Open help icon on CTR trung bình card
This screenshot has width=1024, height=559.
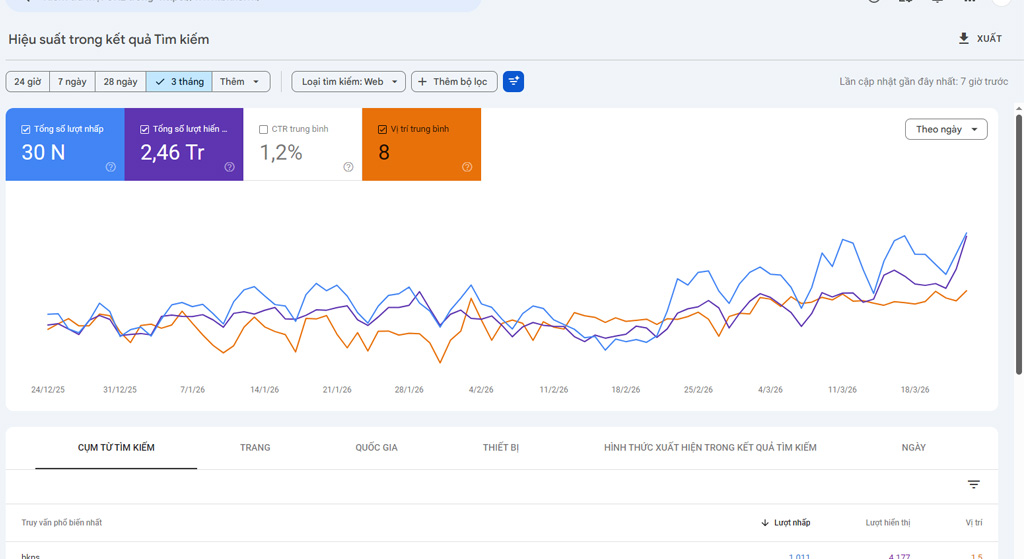click(x=348, y=167)
